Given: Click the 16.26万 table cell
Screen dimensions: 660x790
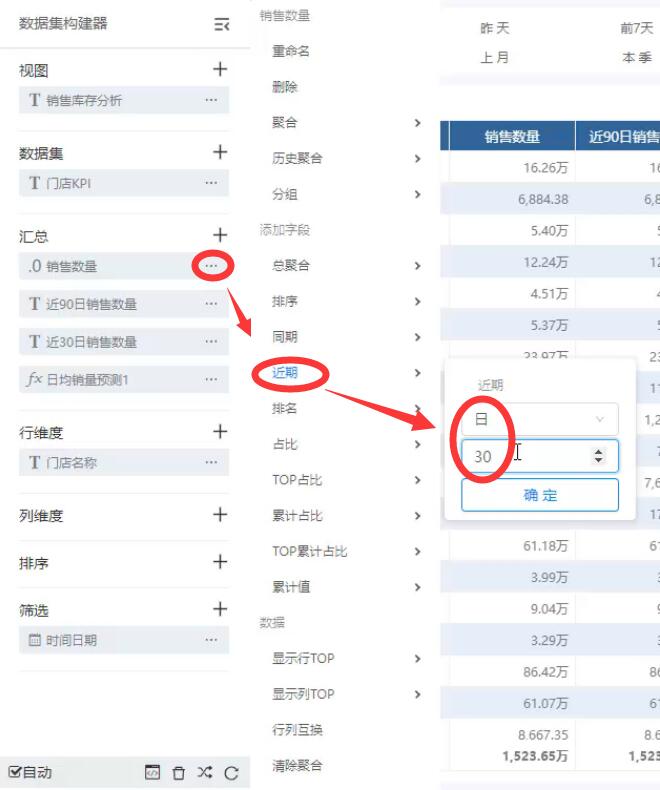Looking at the screenshot, I should click(x=512, y=168).
